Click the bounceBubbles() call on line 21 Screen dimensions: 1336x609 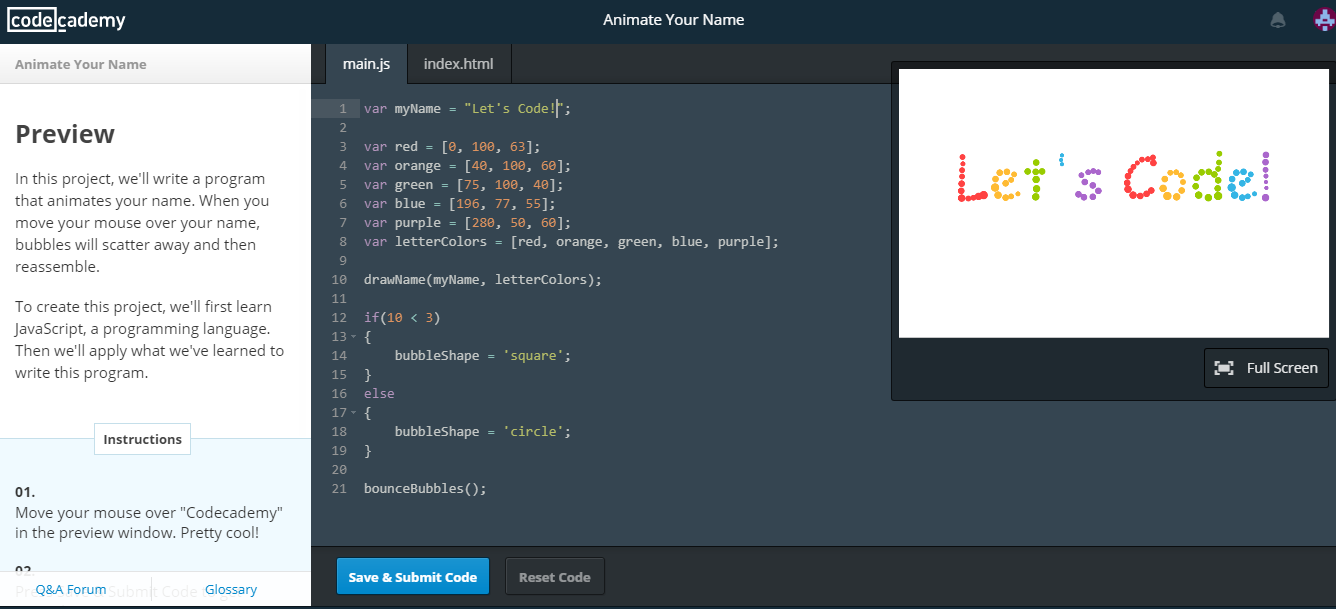(x=424, y=488)
